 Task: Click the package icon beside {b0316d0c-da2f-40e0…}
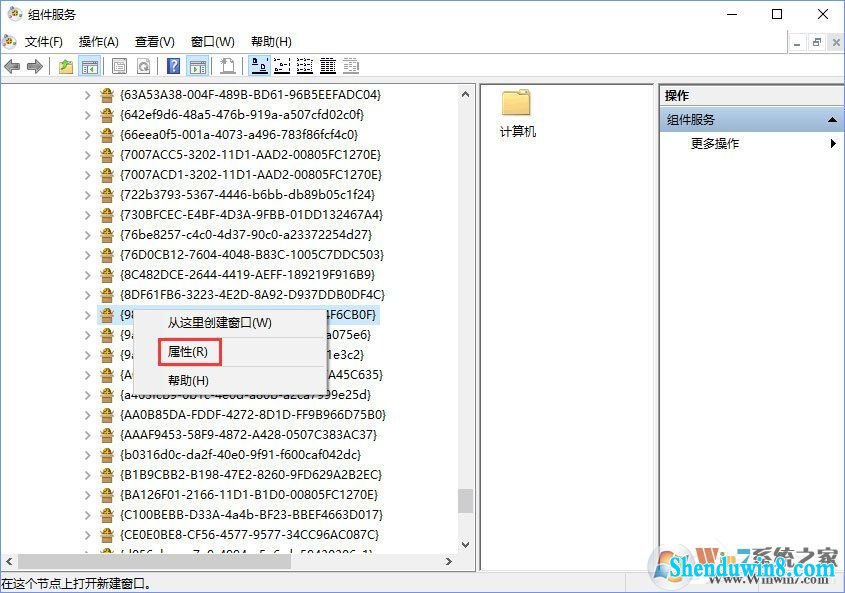point(107,455)
